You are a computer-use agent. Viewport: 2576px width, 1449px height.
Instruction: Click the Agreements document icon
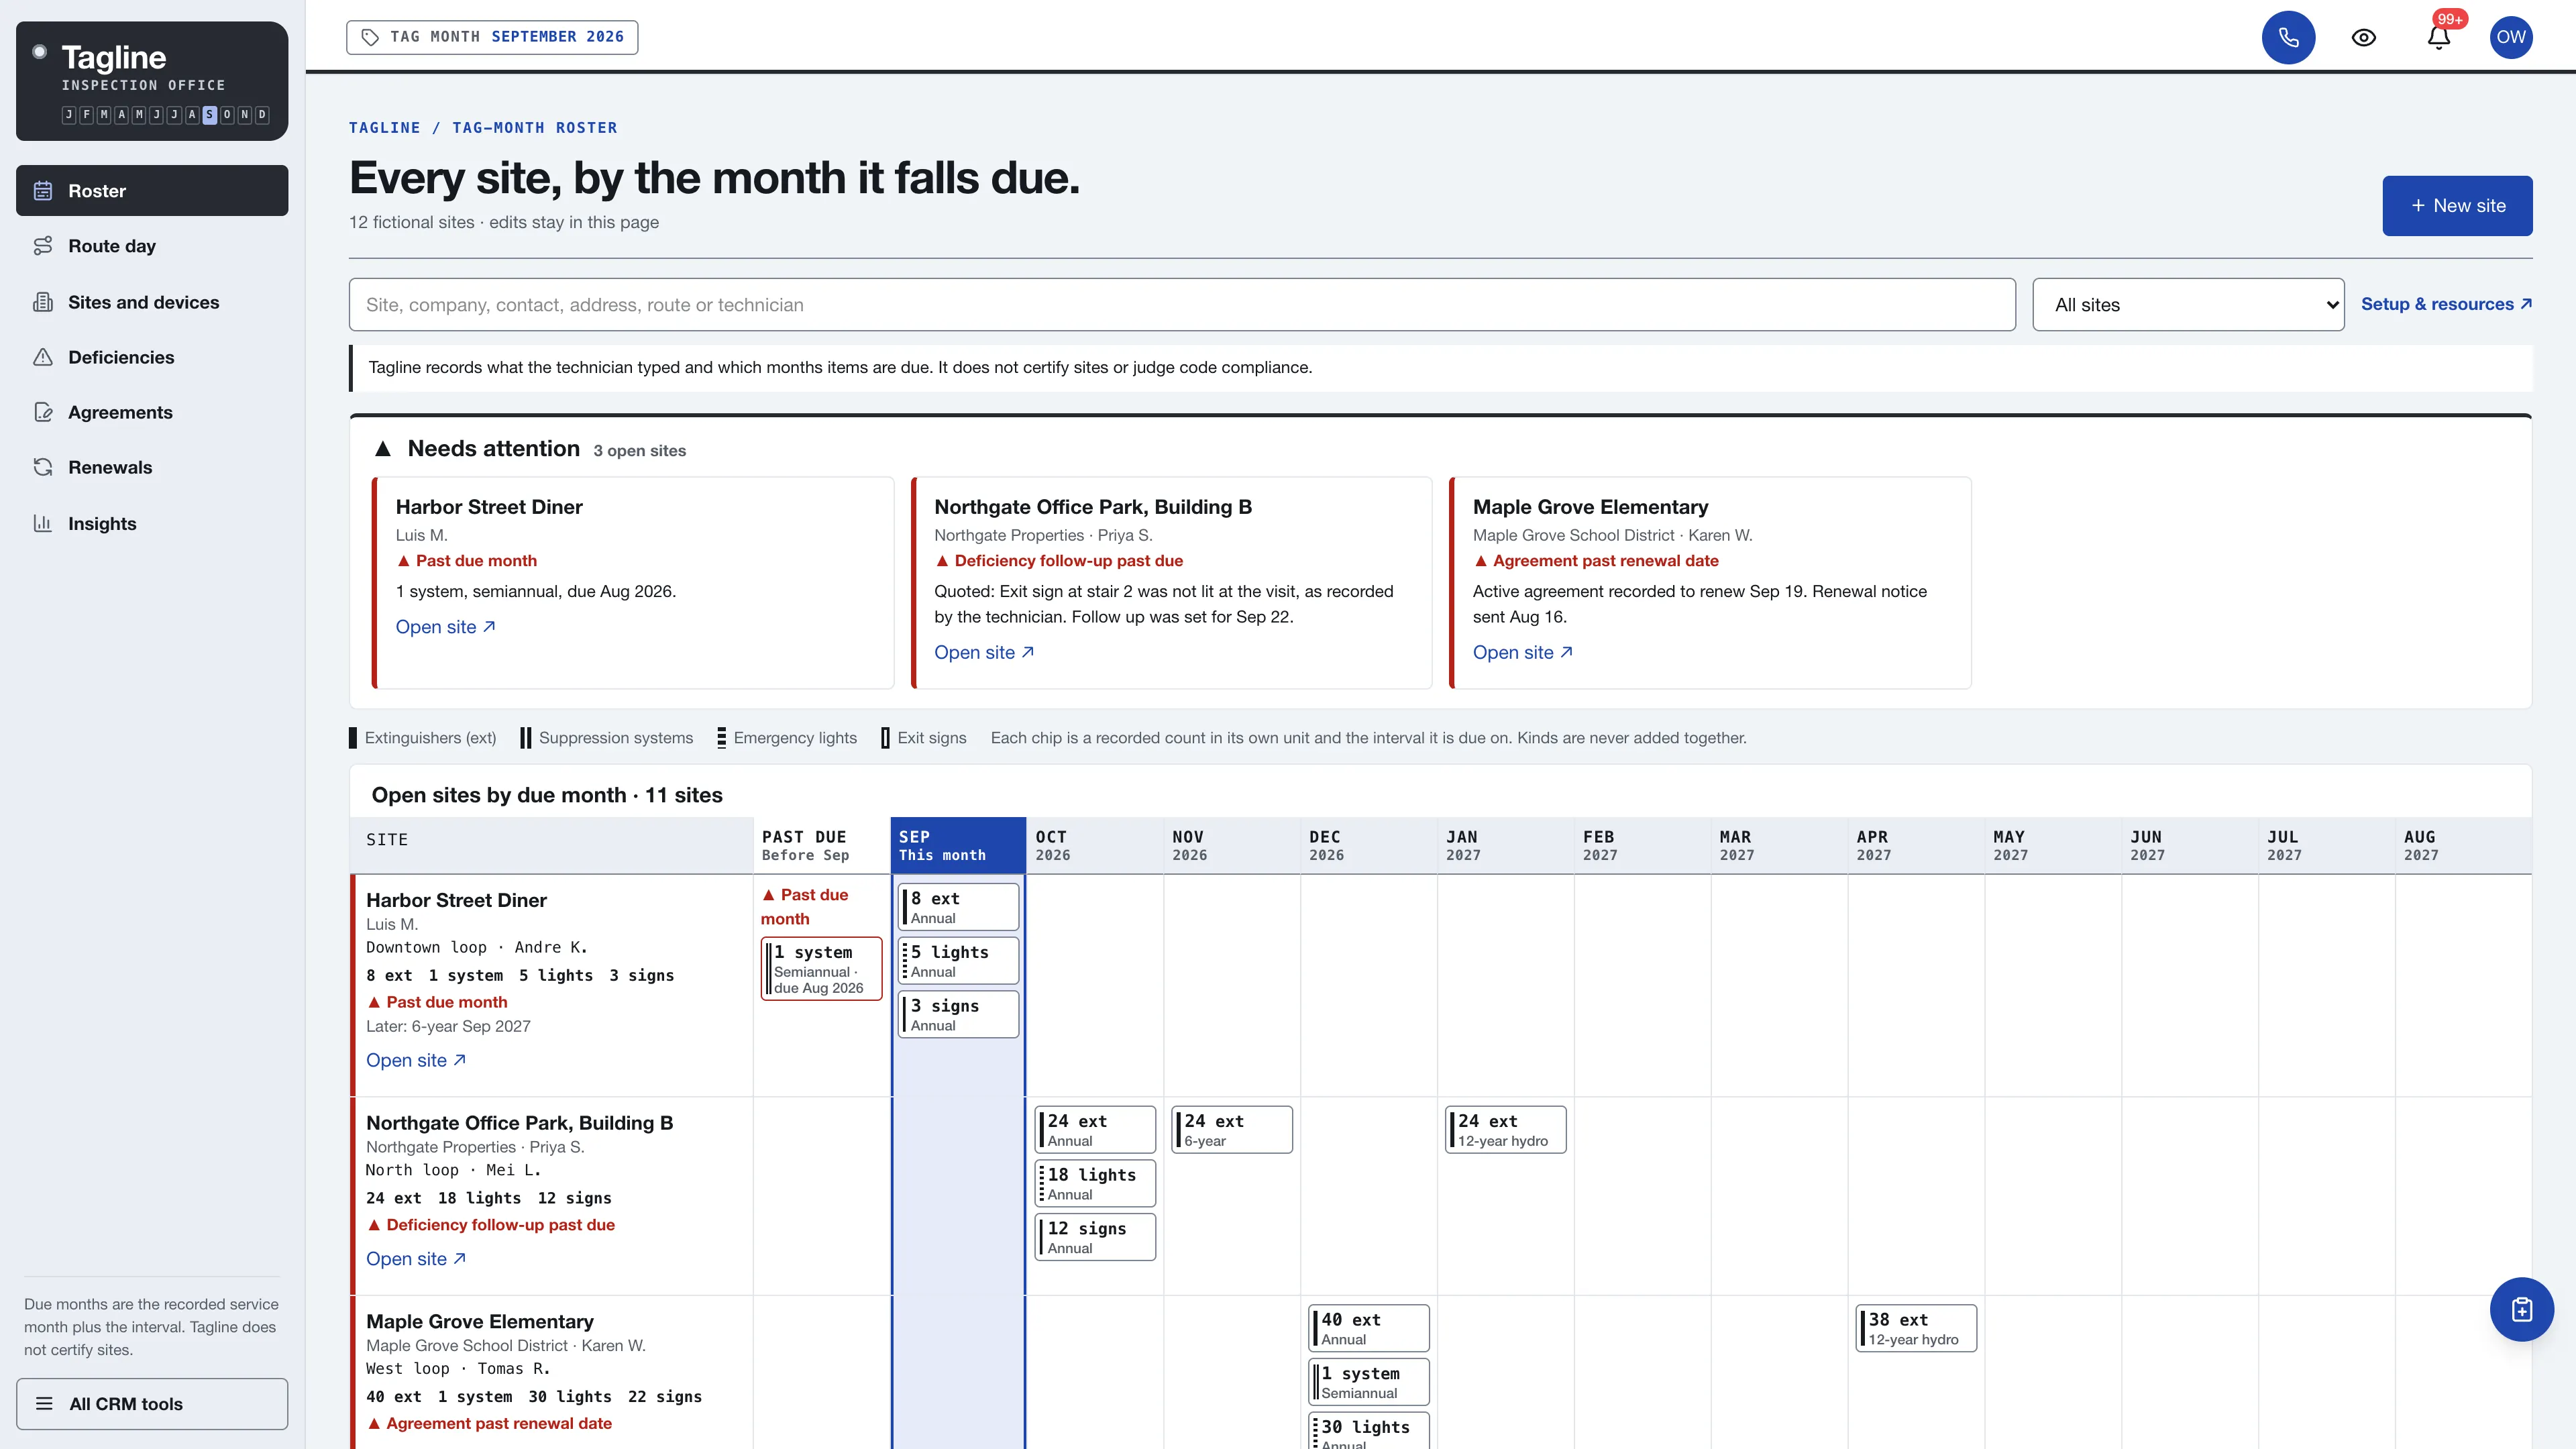click(x=43, y=412)
